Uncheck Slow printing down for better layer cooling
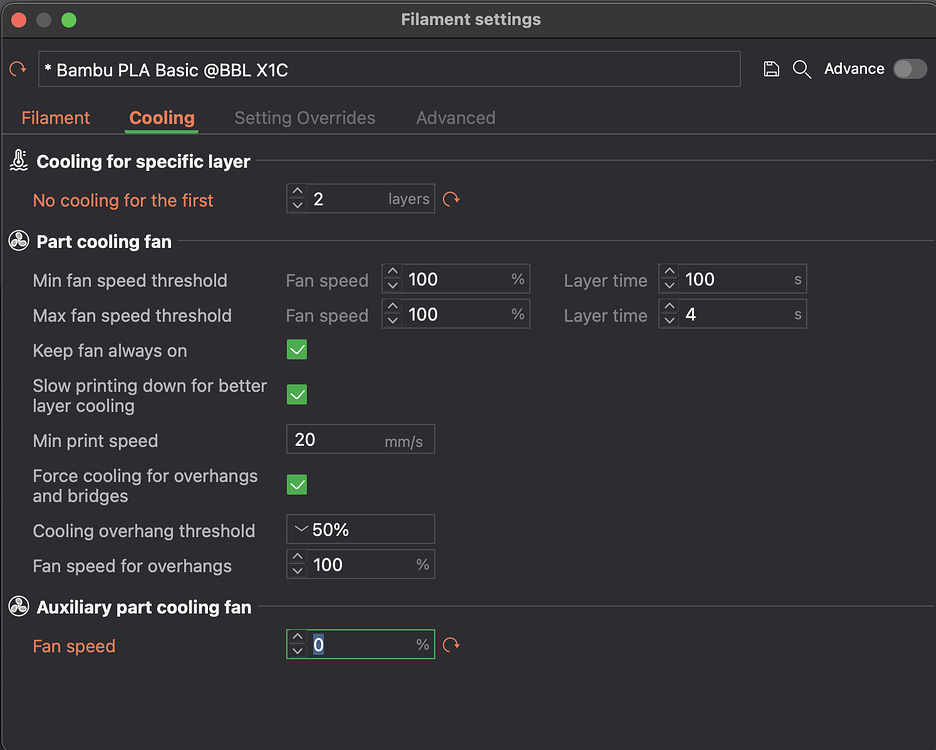Viewport: 936px width, 750px height. coord(297,395)
